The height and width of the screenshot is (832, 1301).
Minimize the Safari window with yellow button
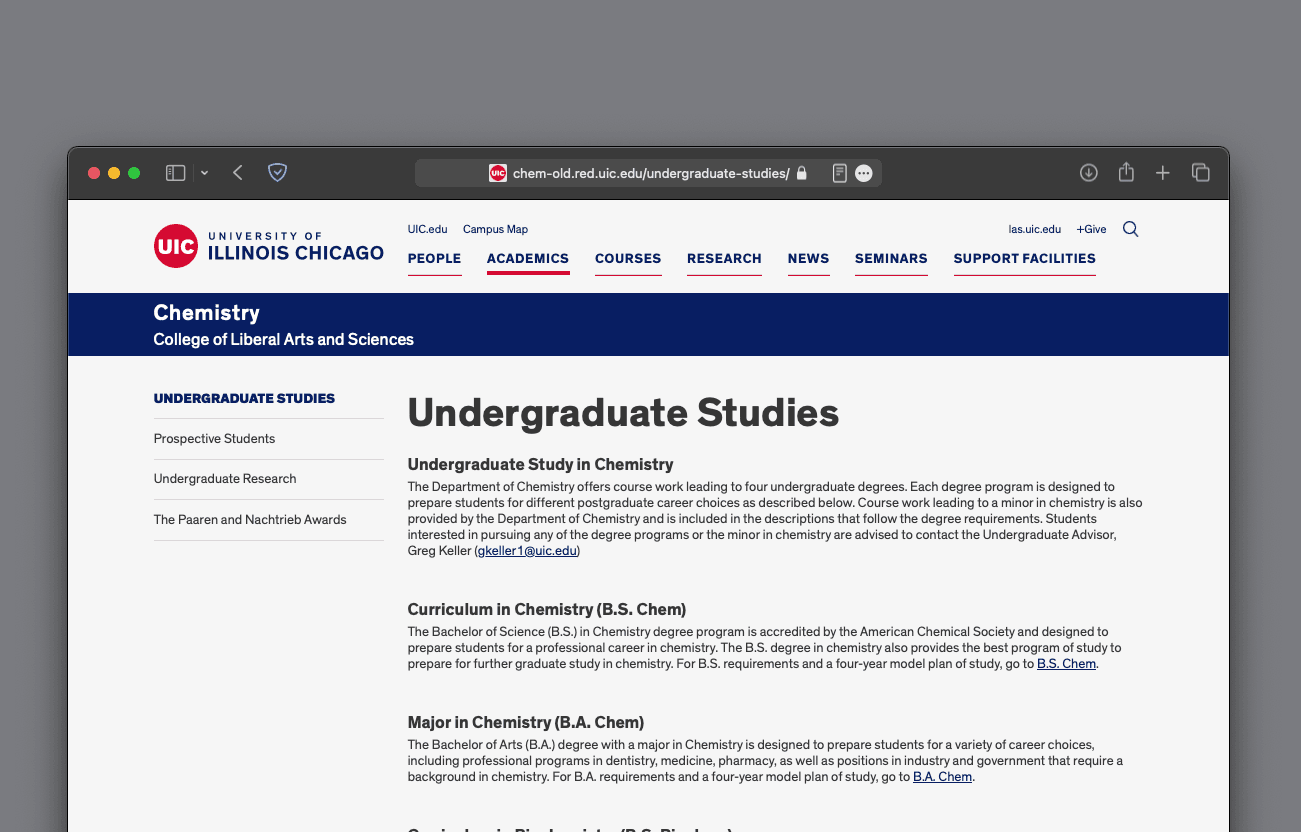(x=114, y=173)
